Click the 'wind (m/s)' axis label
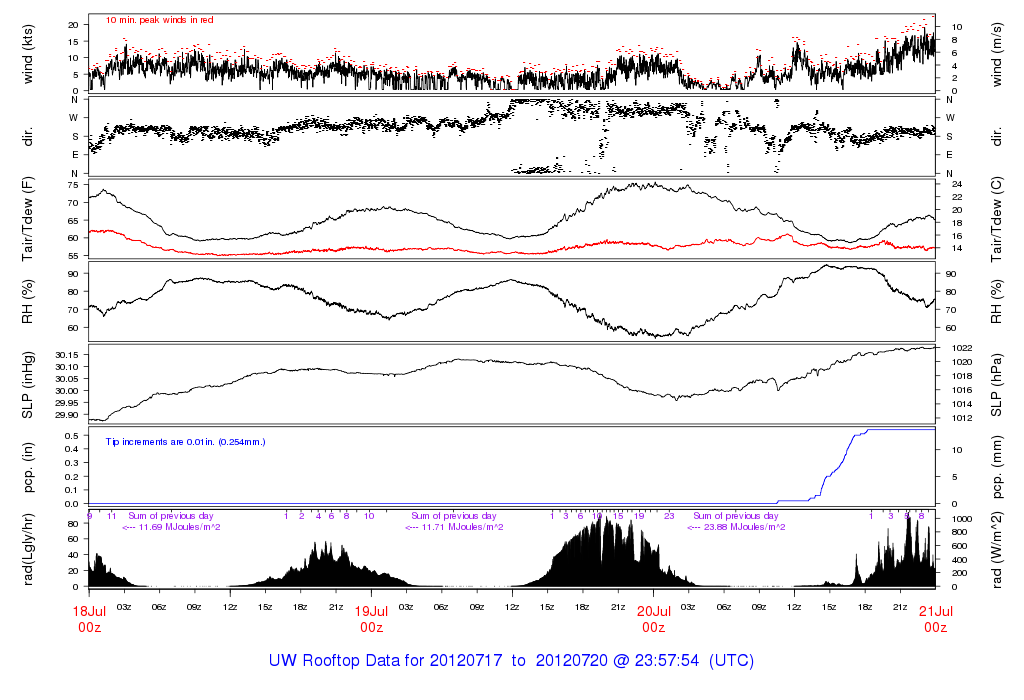Screen dimensions: 1024x700 point(997,54)
